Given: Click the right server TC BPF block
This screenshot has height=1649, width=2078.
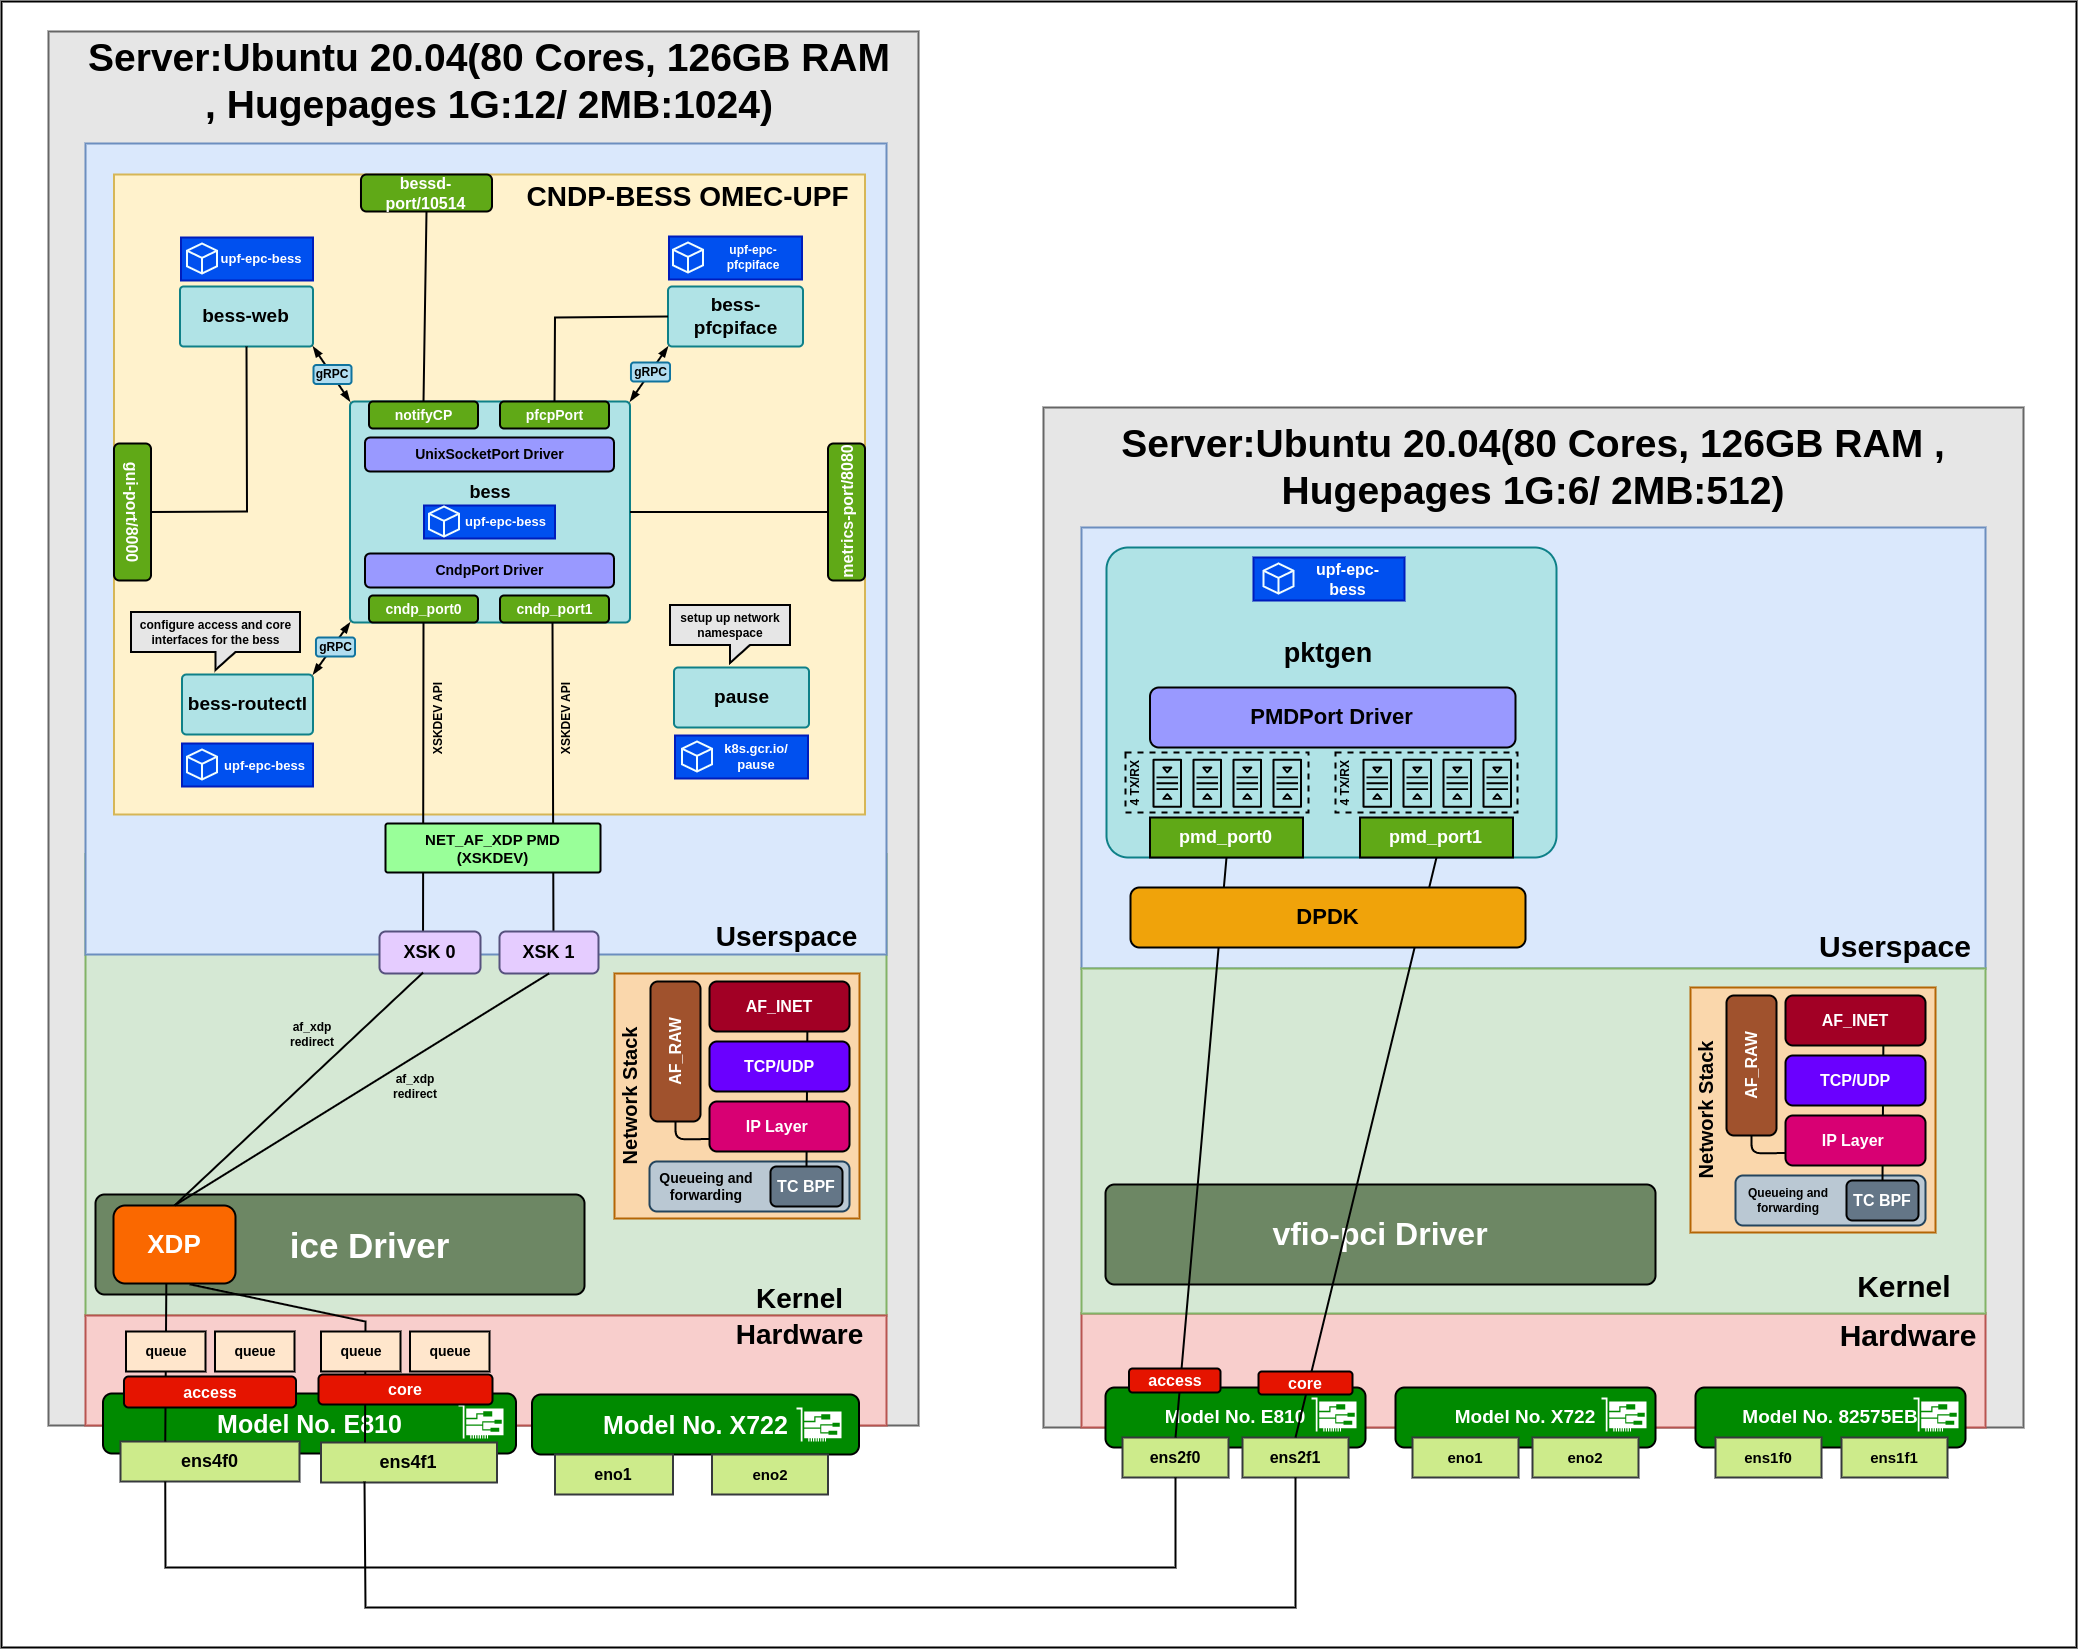Looking at the screenshot, I should 1882,1200.
